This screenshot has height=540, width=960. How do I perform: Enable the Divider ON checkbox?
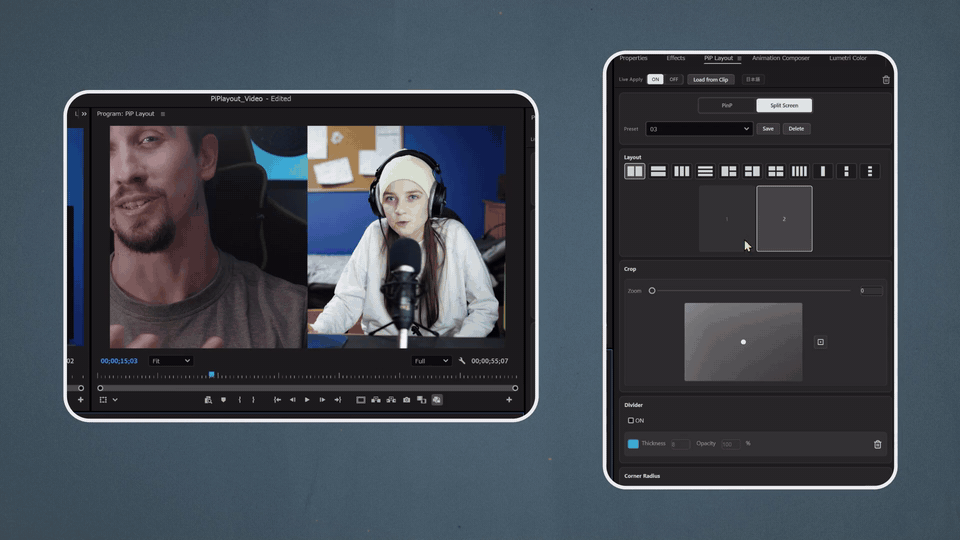(631, 421)
